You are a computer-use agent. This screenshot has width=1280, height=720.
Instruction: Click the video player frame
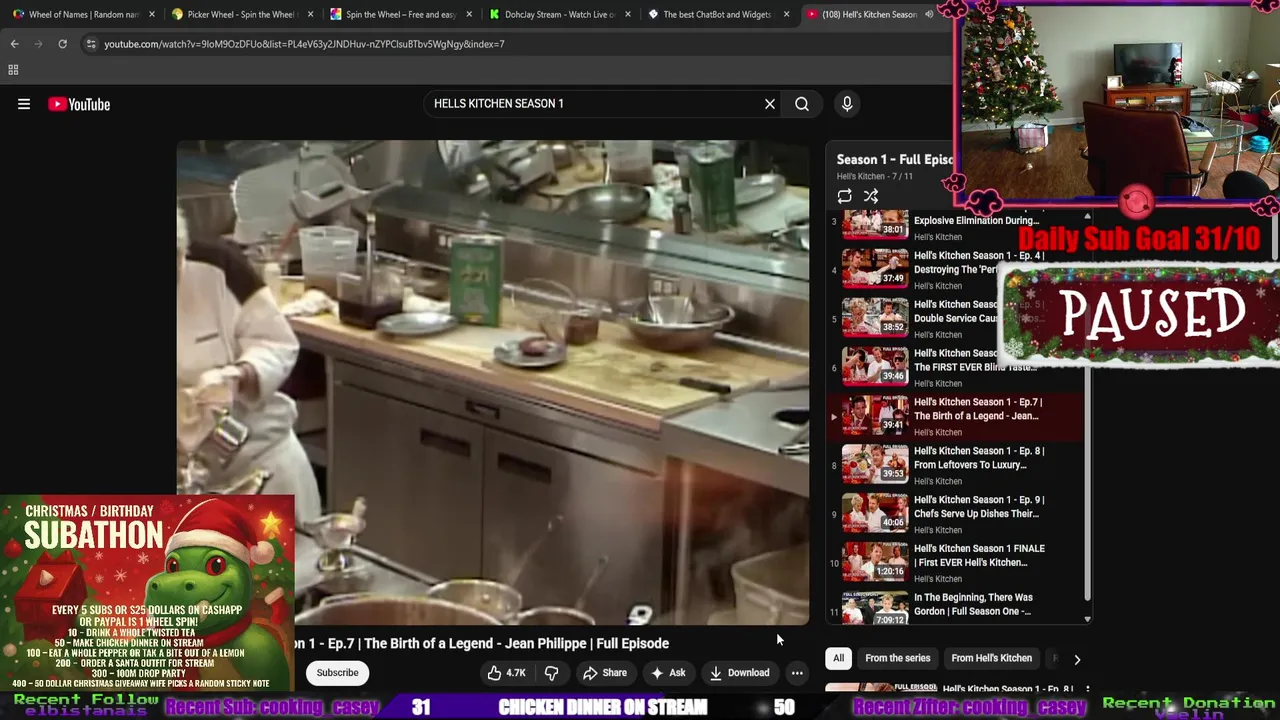tap(493, 383)
